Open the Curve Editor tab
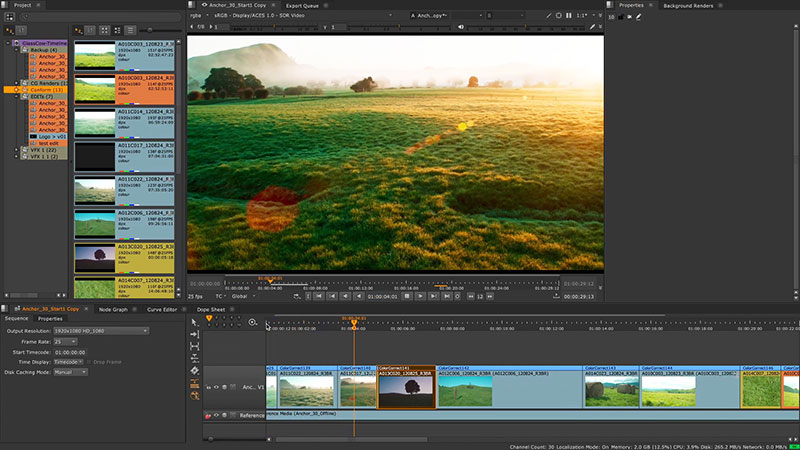800x450 pixels. (162, 309)
